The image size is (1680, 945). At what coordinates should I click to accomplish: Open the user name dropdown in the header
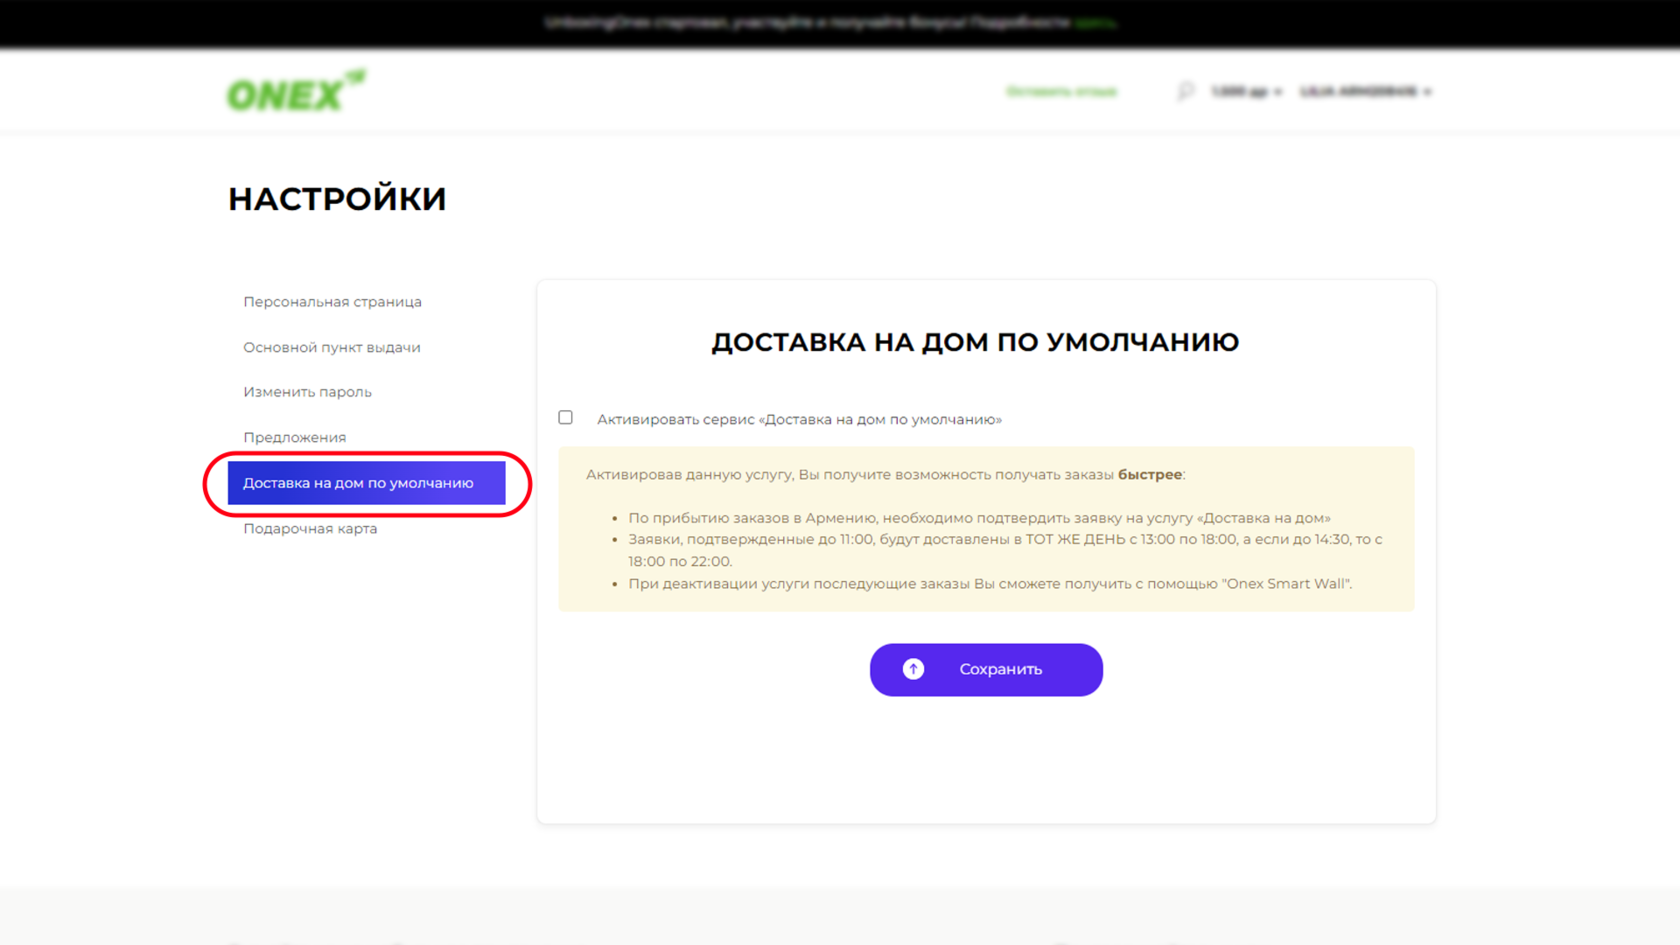[1366, 91]
